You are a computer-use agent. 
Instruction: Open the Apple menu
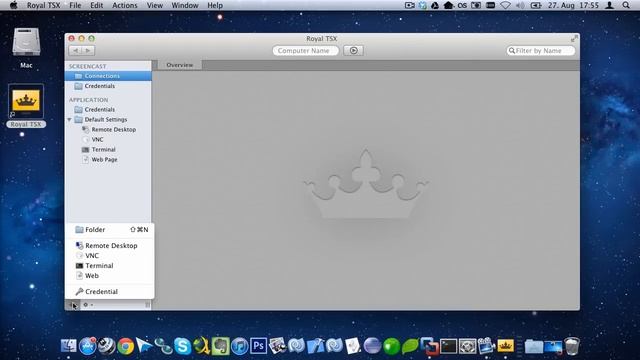(x=13, y=5)
